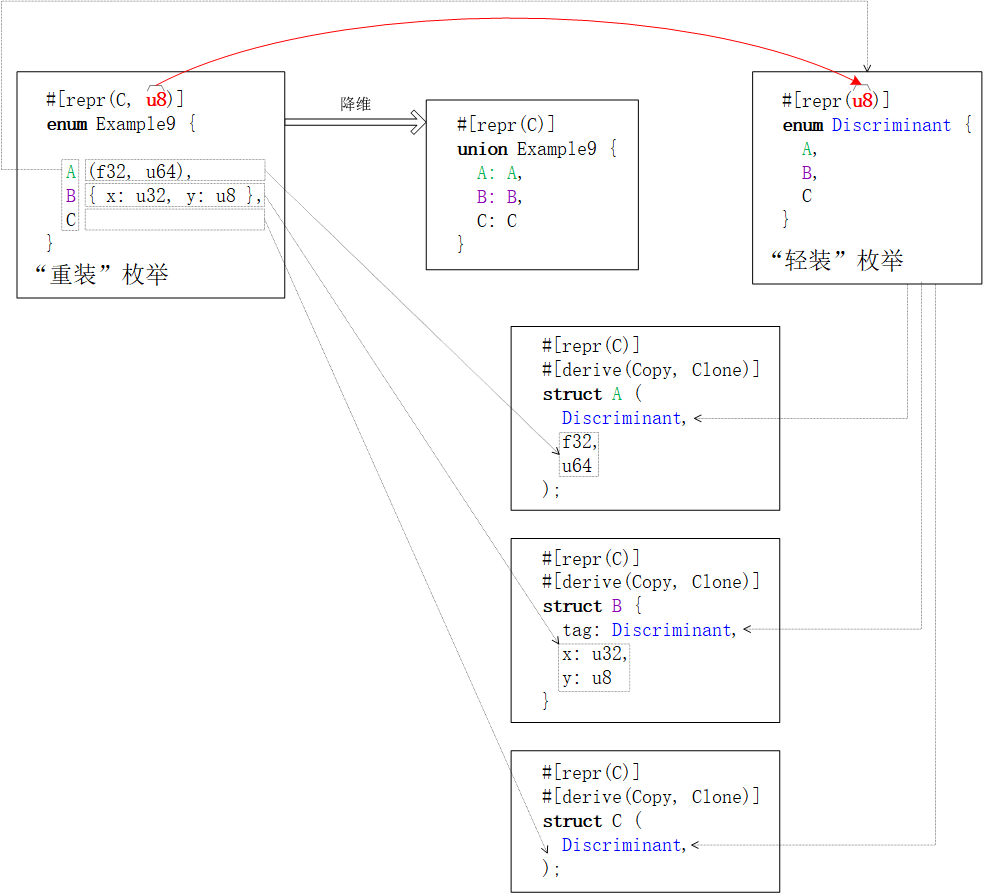
Task: Click the 'u64' field in struct A
Action: point(577,466)
